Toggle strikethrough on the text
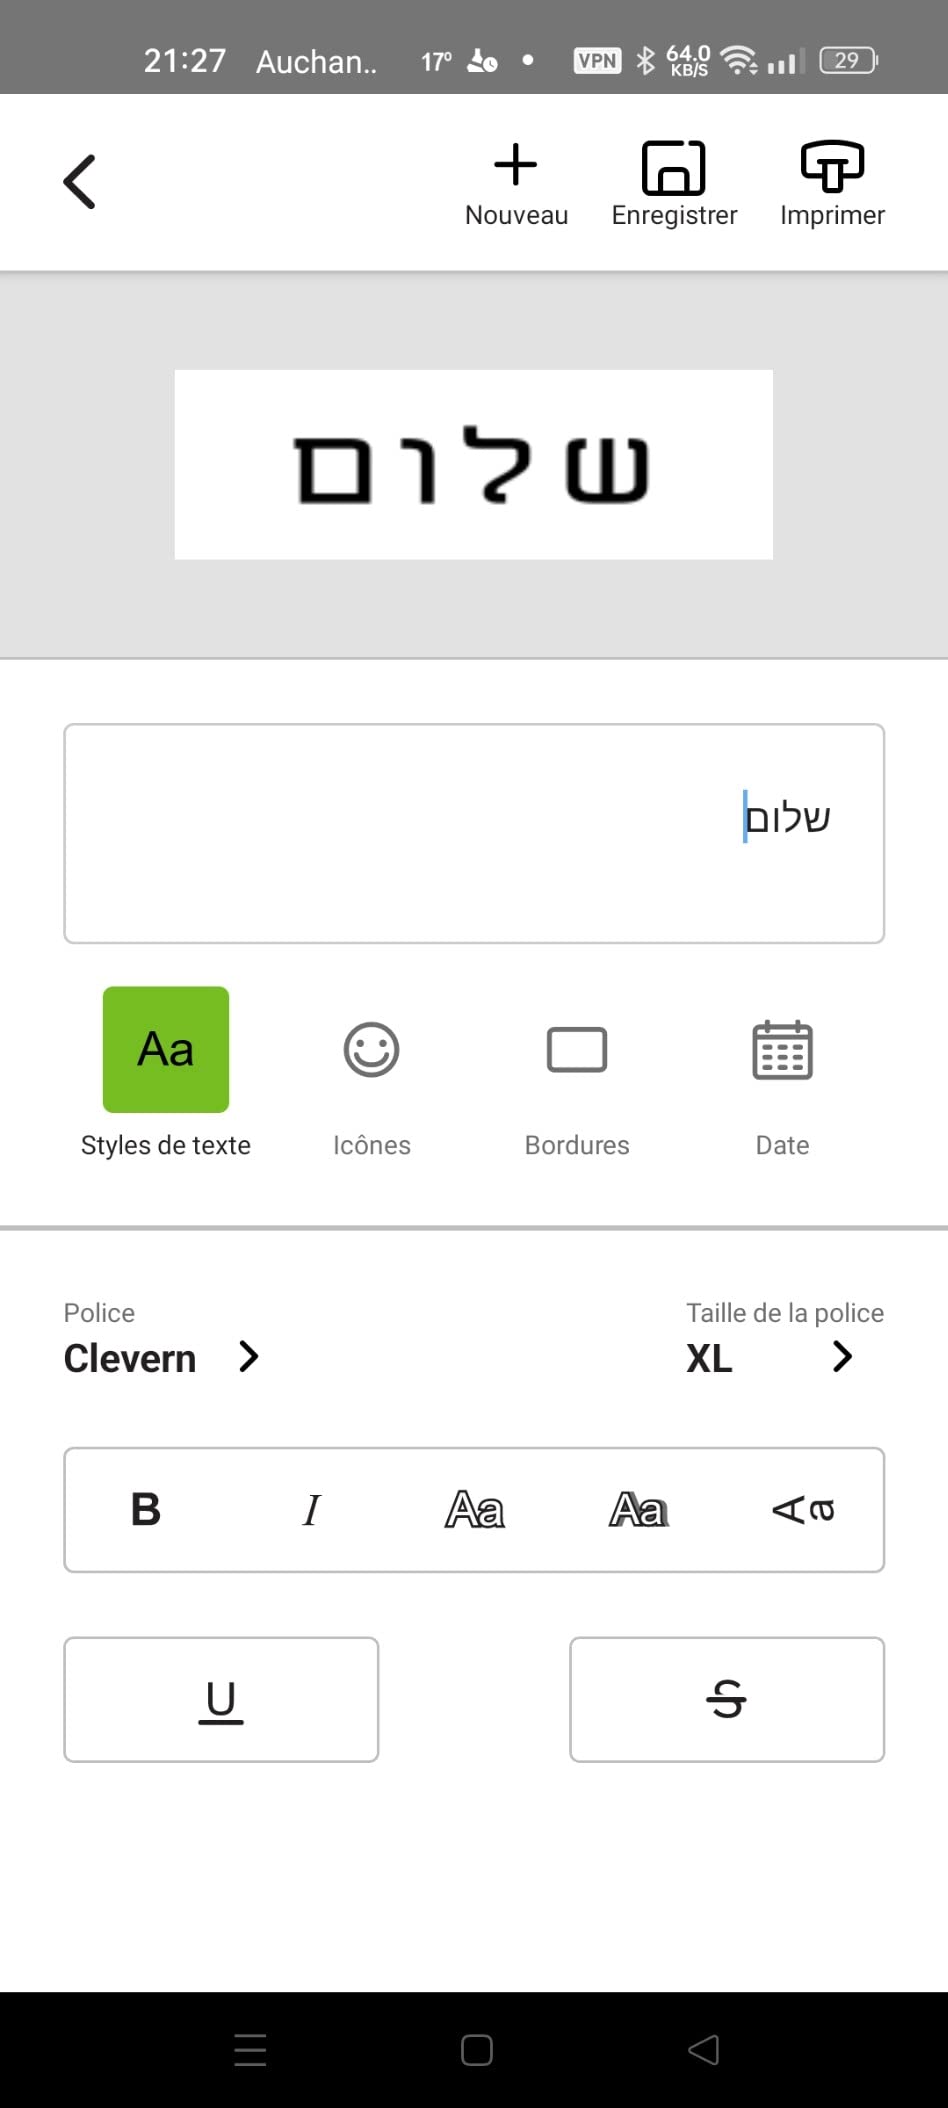The image size is (948, 2108). click(x=727, y=1699)
